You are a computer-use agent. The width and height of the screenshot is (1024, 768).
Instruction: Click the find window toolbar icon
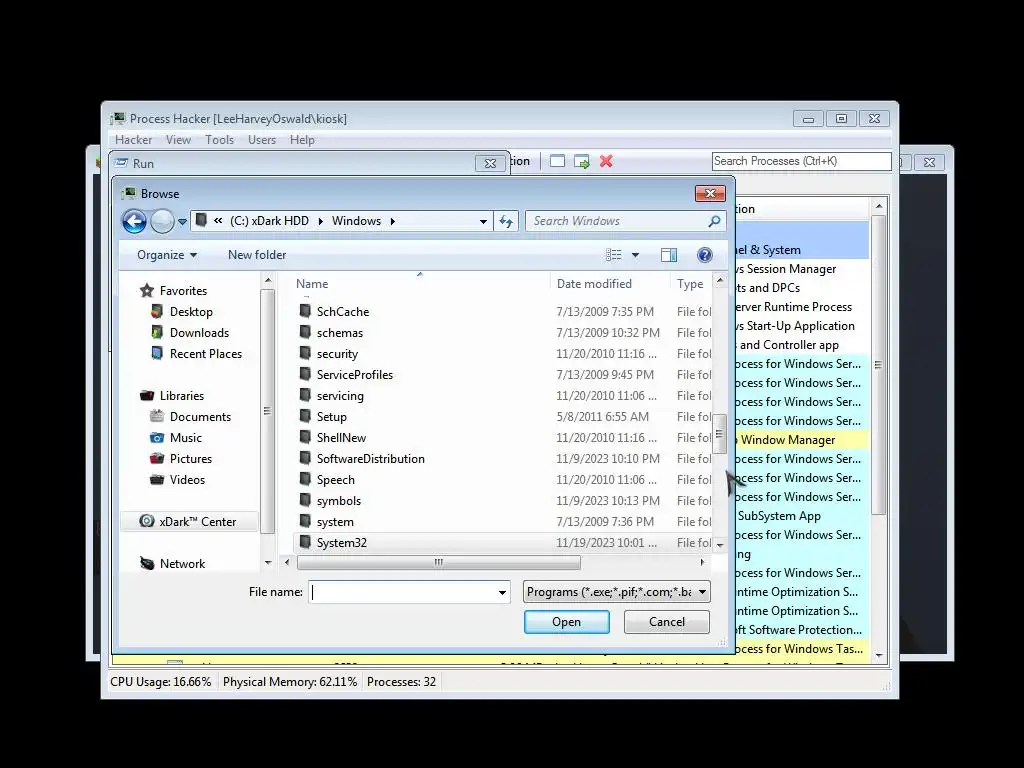557,161
